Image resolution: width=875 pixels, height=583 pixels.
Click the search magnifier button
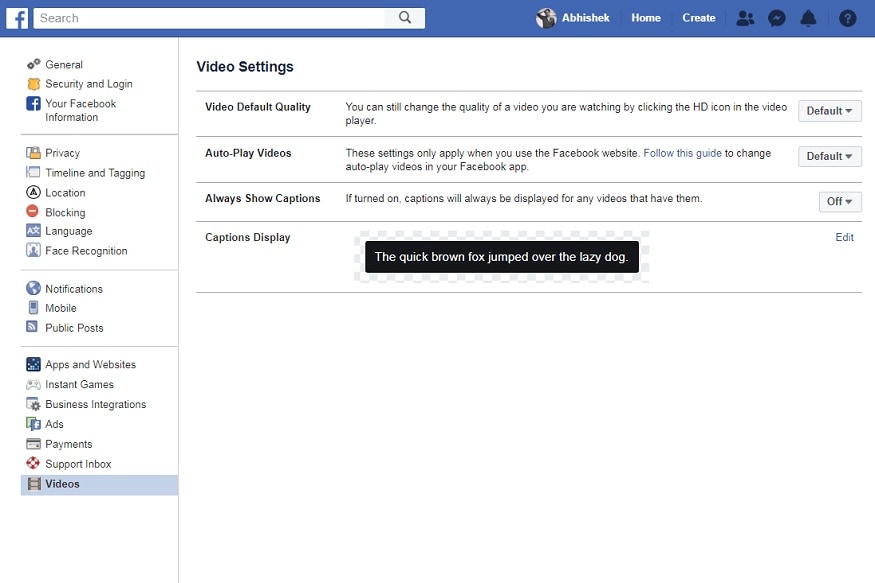(405, 18)
